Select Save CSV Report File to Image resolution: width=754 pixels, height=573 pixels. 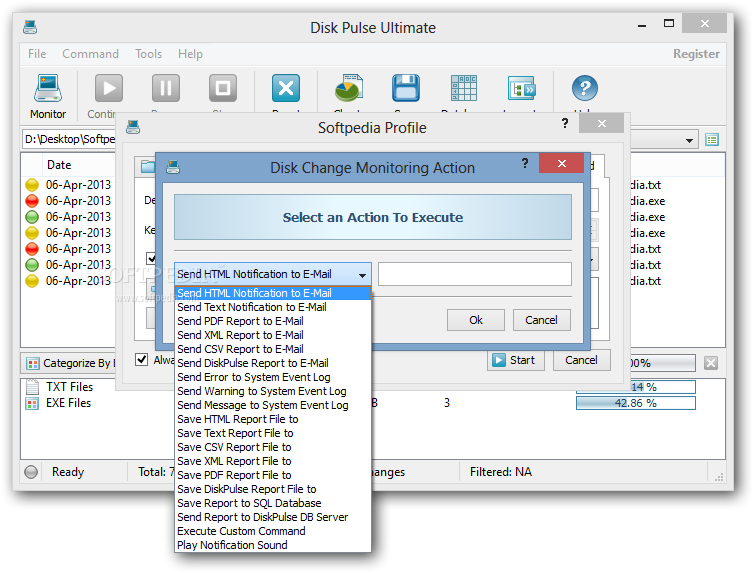click(273, 447)
